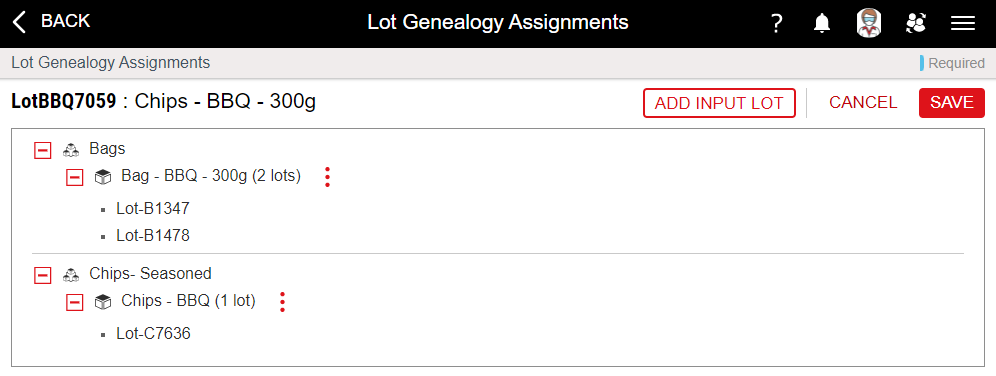The image size is (996, 376).
Task: Click the ADD INPUT LOT button
Action: point(720,103)
